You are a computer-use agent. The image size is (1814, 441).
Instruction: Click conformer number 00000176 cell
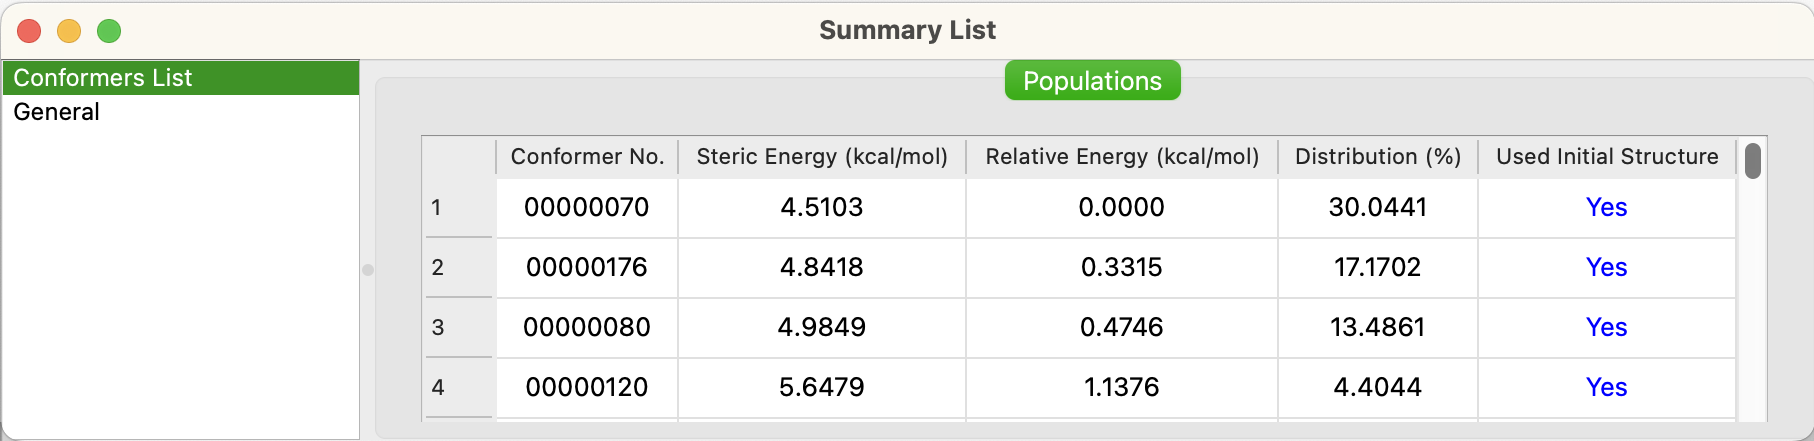tap(587, 268)
